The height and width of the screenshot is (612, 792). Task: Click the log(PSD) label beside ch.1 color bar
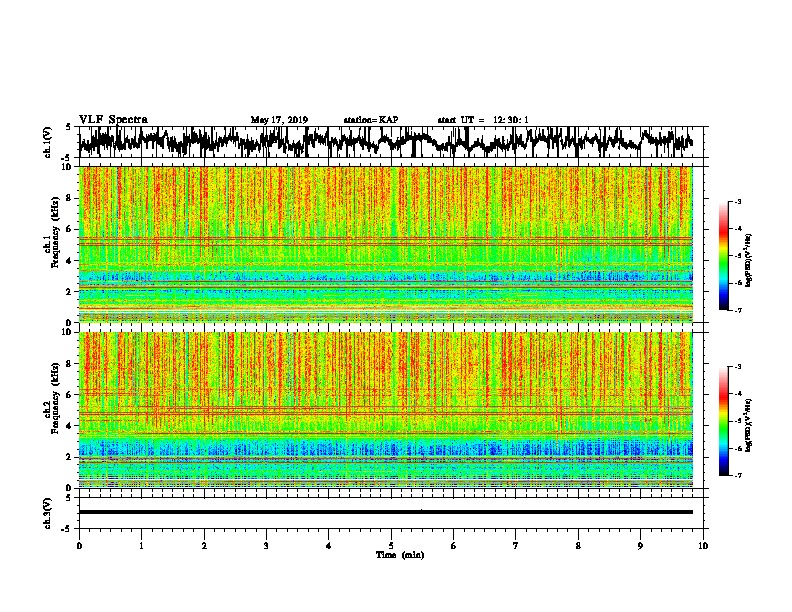[749, 260]
